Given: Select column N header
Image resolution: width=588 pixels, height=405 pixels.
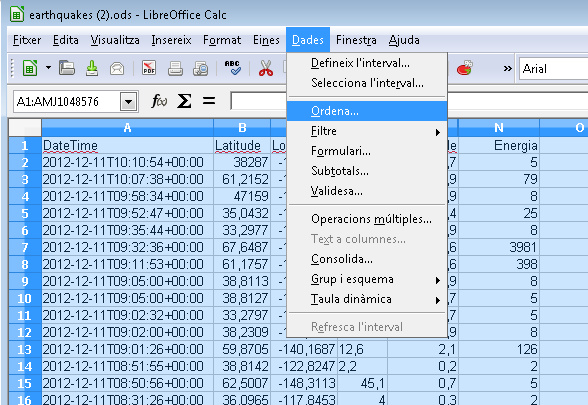Looking at the screenshot, I should (499, 128).
